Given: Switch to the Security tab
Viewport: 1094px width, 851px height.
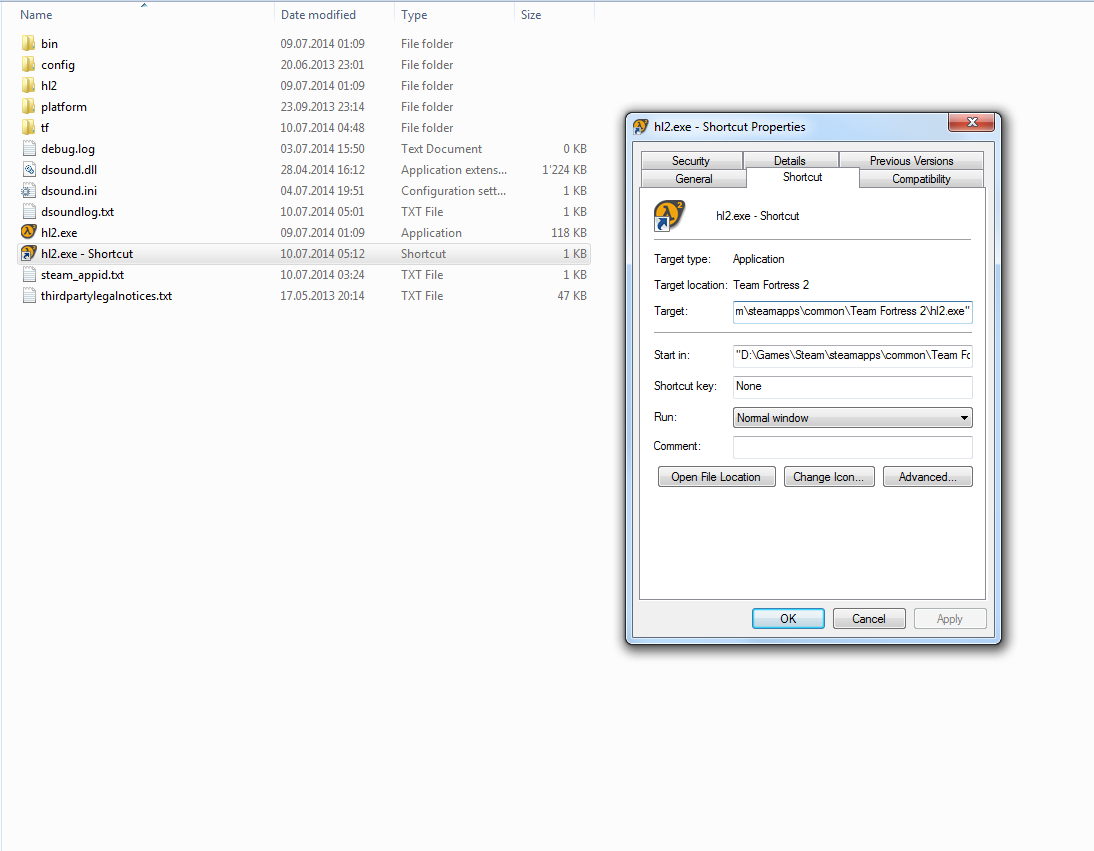Looking at the screenshot, I should point(691,160).
